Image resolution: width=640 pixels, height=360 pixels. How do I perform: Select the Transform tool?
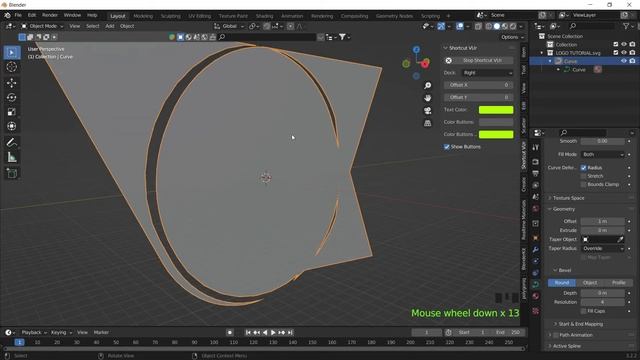[x=11, y=126]
